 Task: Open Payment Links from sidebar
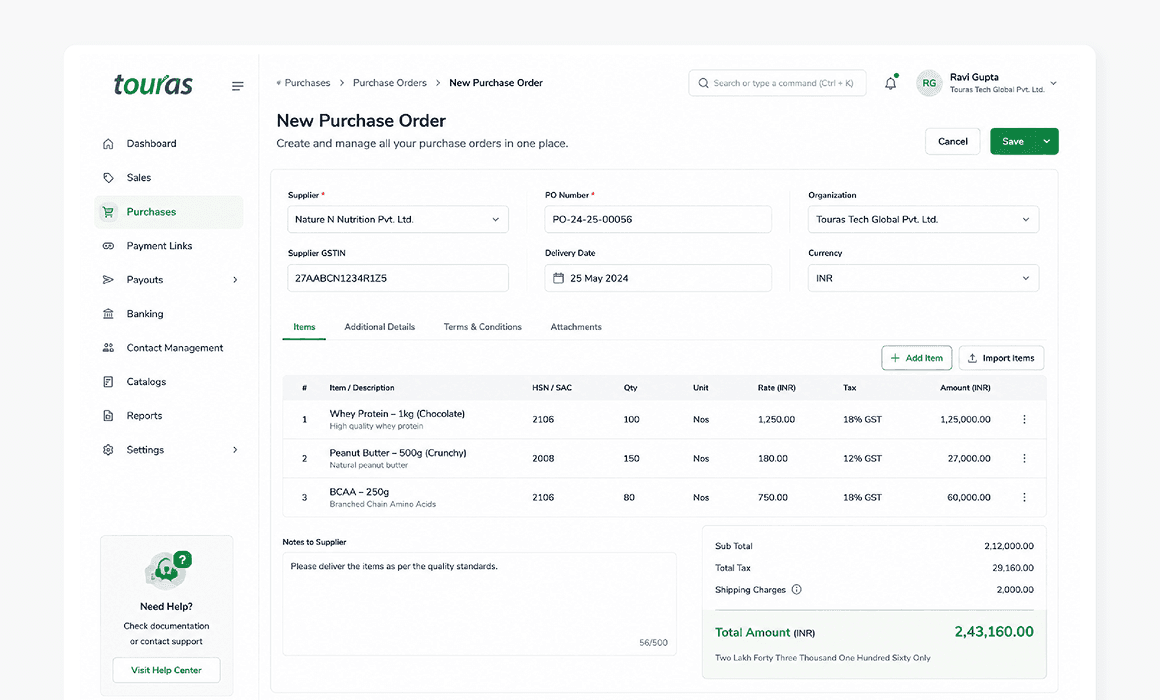tap(169, 246)
